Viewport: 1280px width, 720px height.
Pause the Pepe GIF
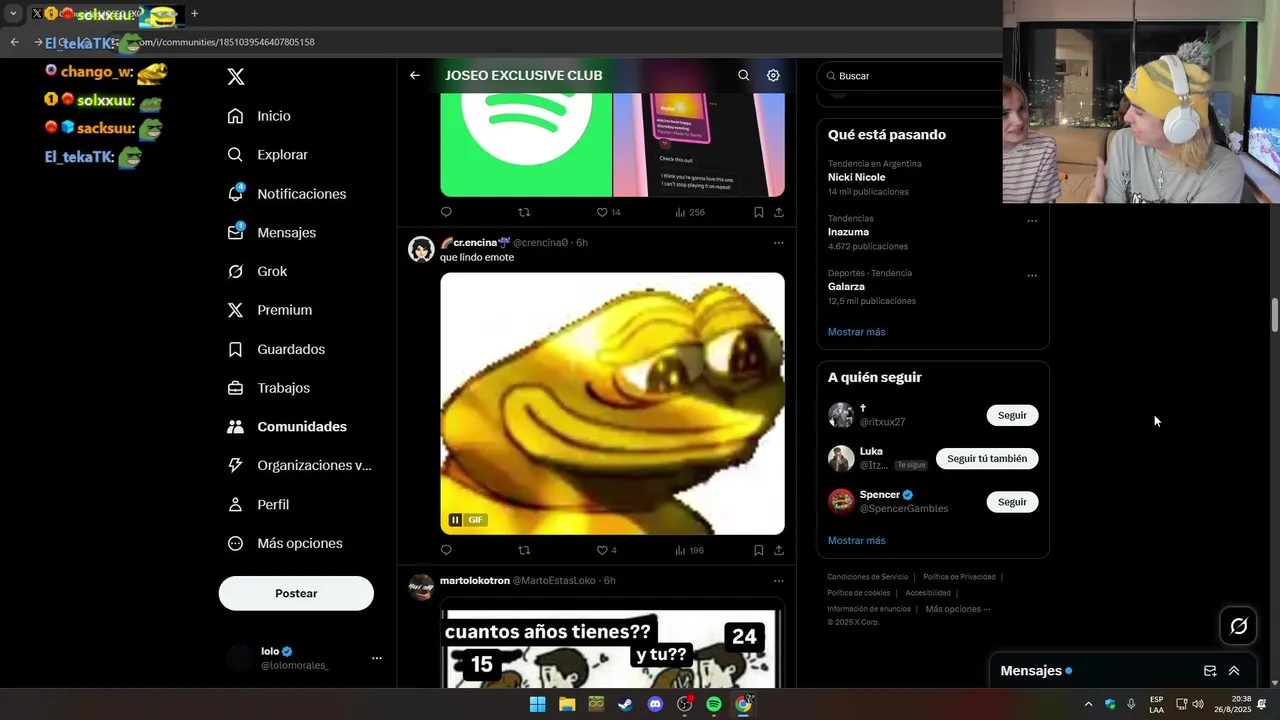[x=455, y=520]
